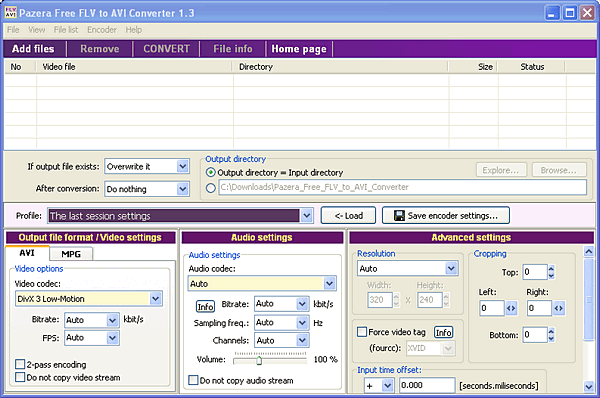Click the Status column header

(x=532, y=67)
